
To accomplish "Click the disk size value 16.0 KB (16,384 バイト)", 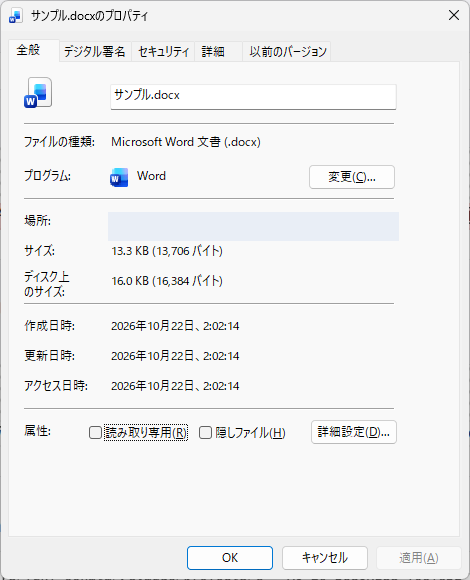I will (167, 281).
